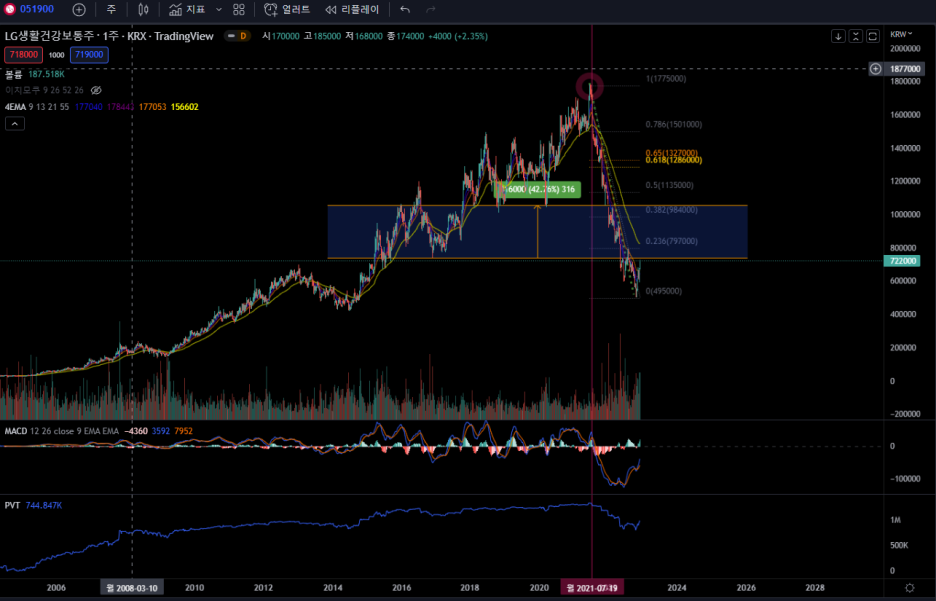The image size is (936, 601).
Task: Click the 1877000 crosshair price label
Action: point(905,69)
